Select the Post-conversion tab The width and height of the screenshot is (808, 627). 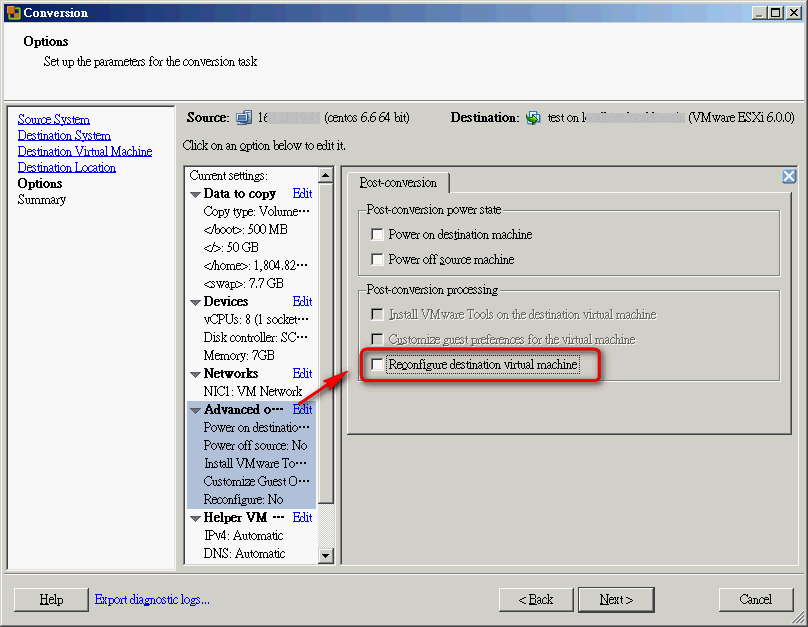pyautogui.click(x=398, y=183)
